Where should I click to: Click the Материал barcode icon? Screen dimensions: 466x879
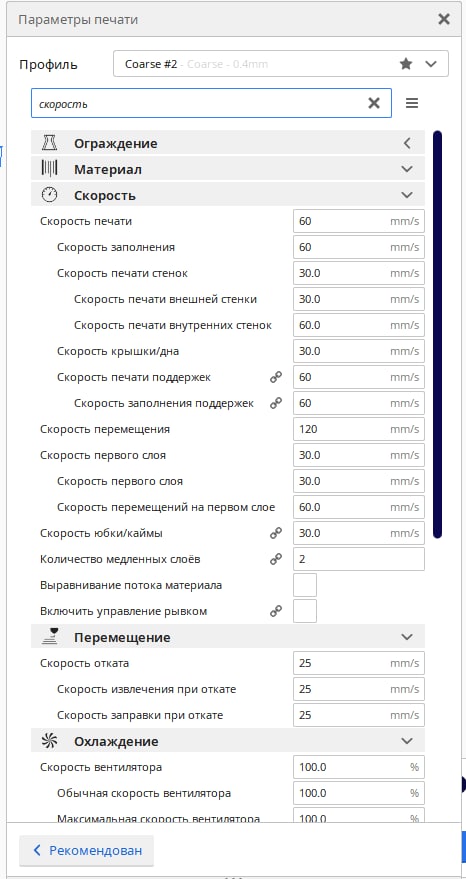click(x=50, y=169)
